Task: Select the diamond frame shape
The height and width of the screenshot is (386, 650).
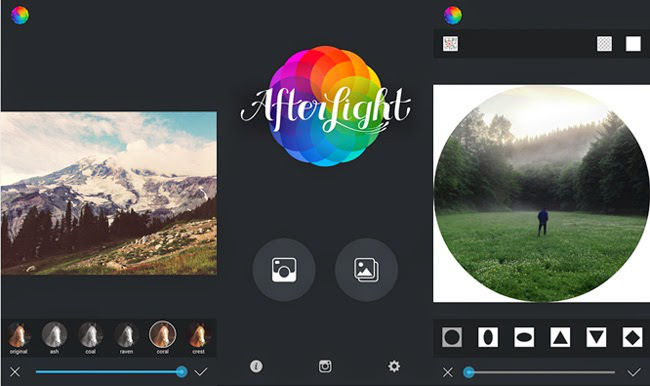Action: tap(633, 337)
